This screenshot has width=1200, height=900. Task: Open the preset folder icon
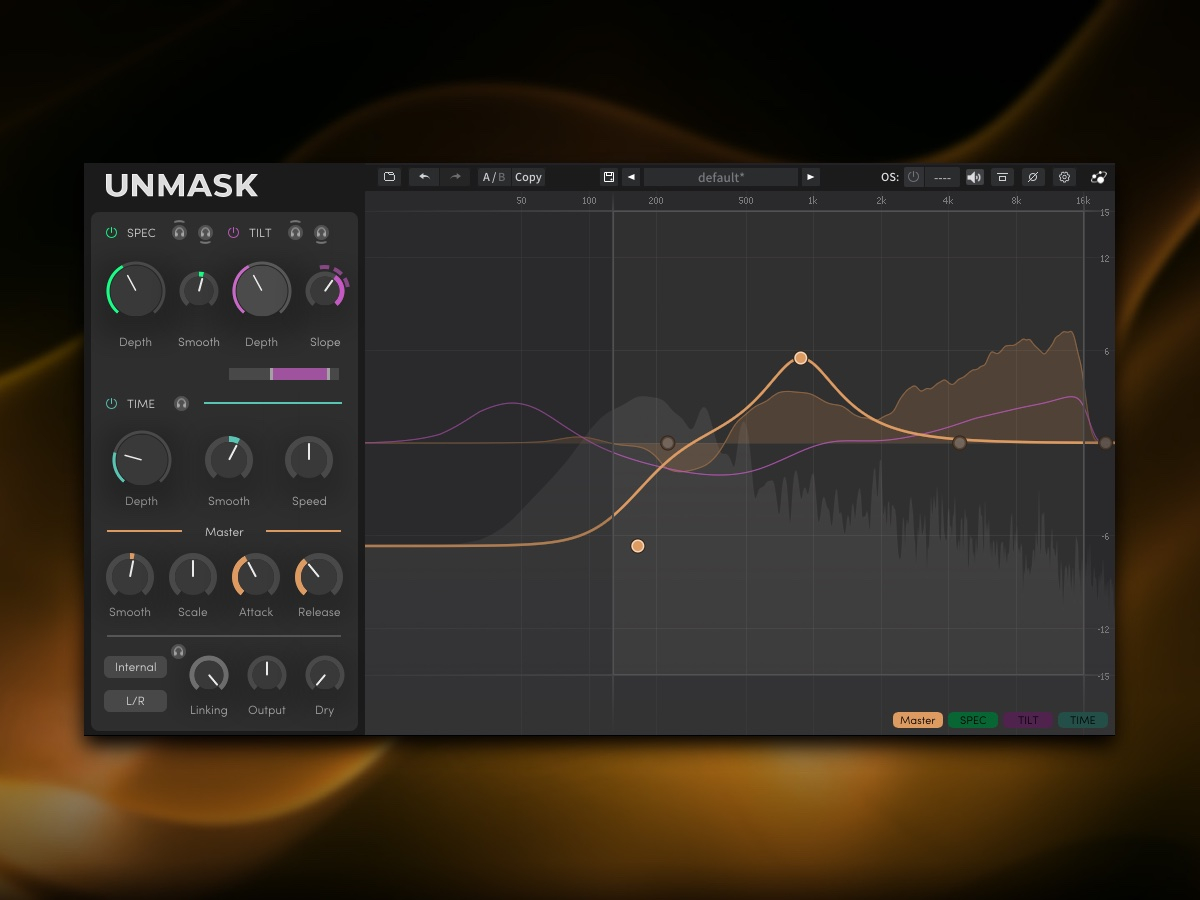(x=390, y=177)
